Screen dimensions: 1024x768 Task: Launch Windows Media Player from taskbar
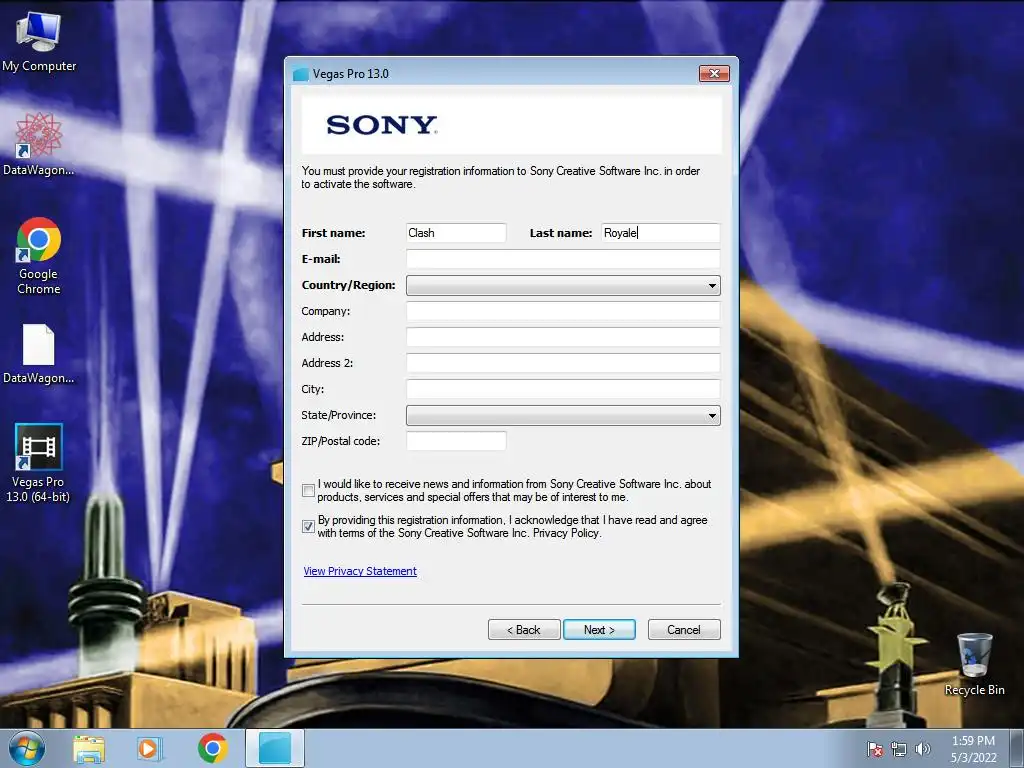click(x=149, y=748)
